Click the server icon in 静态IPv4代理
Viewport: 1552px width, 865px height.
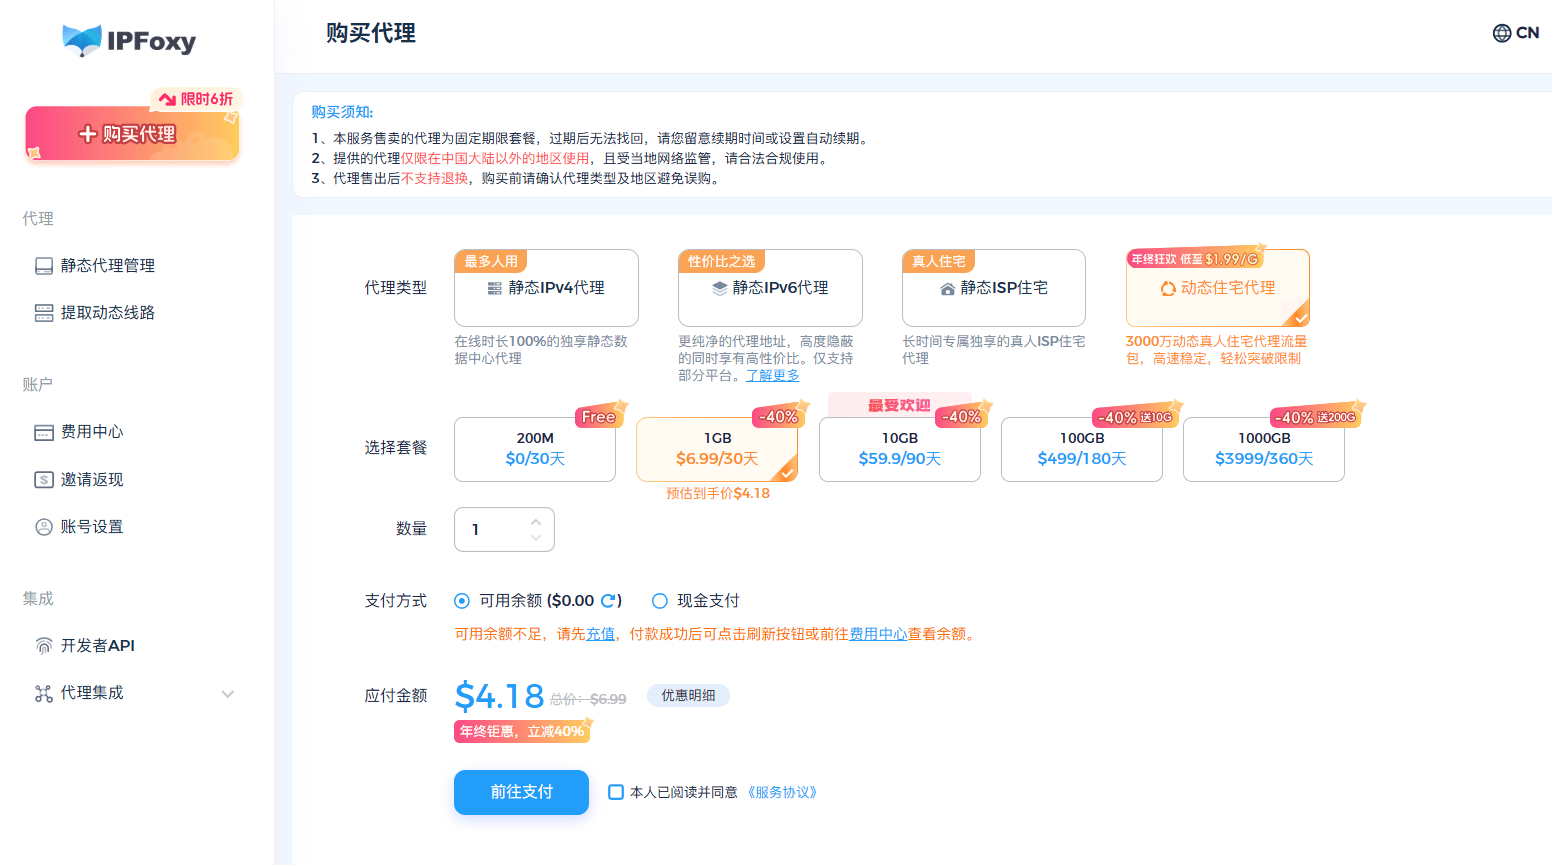click(x=495, y=288)
